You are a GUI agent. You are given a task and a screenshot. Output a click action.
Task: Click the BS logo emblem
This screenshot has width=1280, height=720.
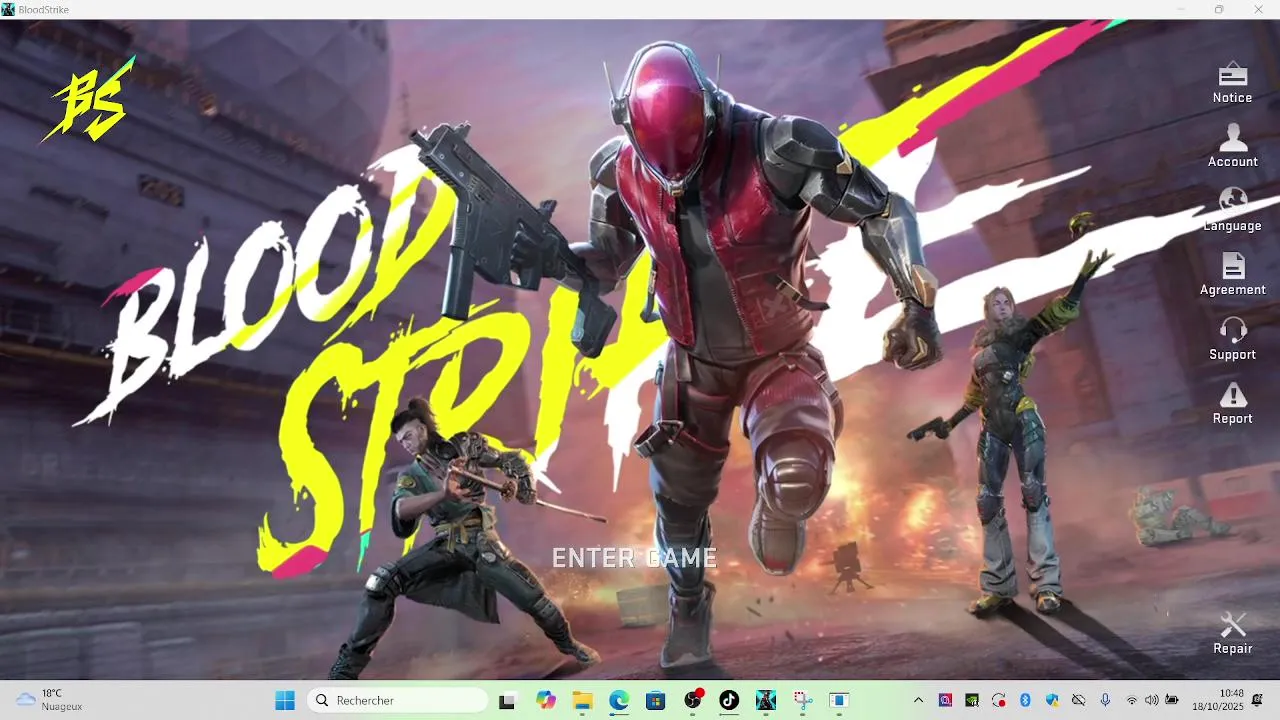click(x=88, y=101)
